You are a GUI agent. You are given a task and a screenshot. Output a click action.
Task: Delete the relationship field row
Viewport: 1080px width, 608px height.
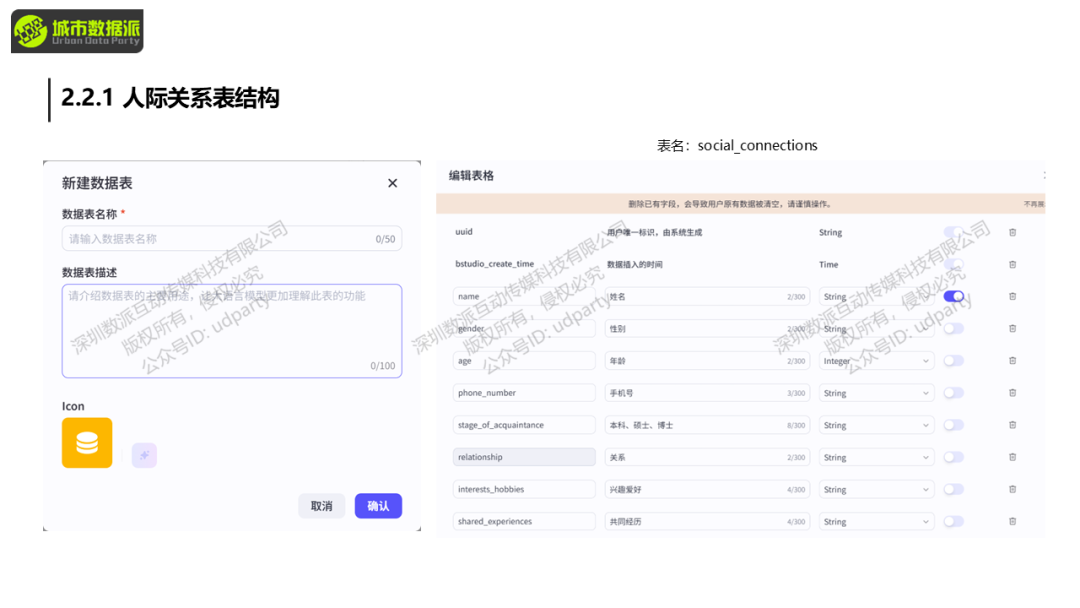1012,457
